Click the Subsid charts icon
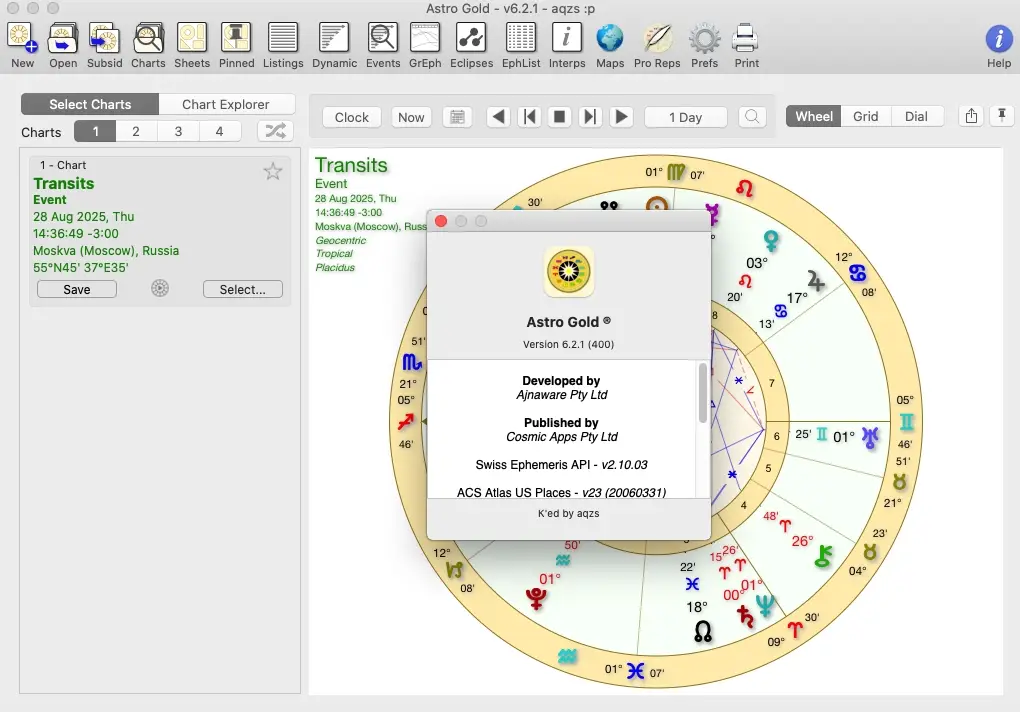 point(104,38)
